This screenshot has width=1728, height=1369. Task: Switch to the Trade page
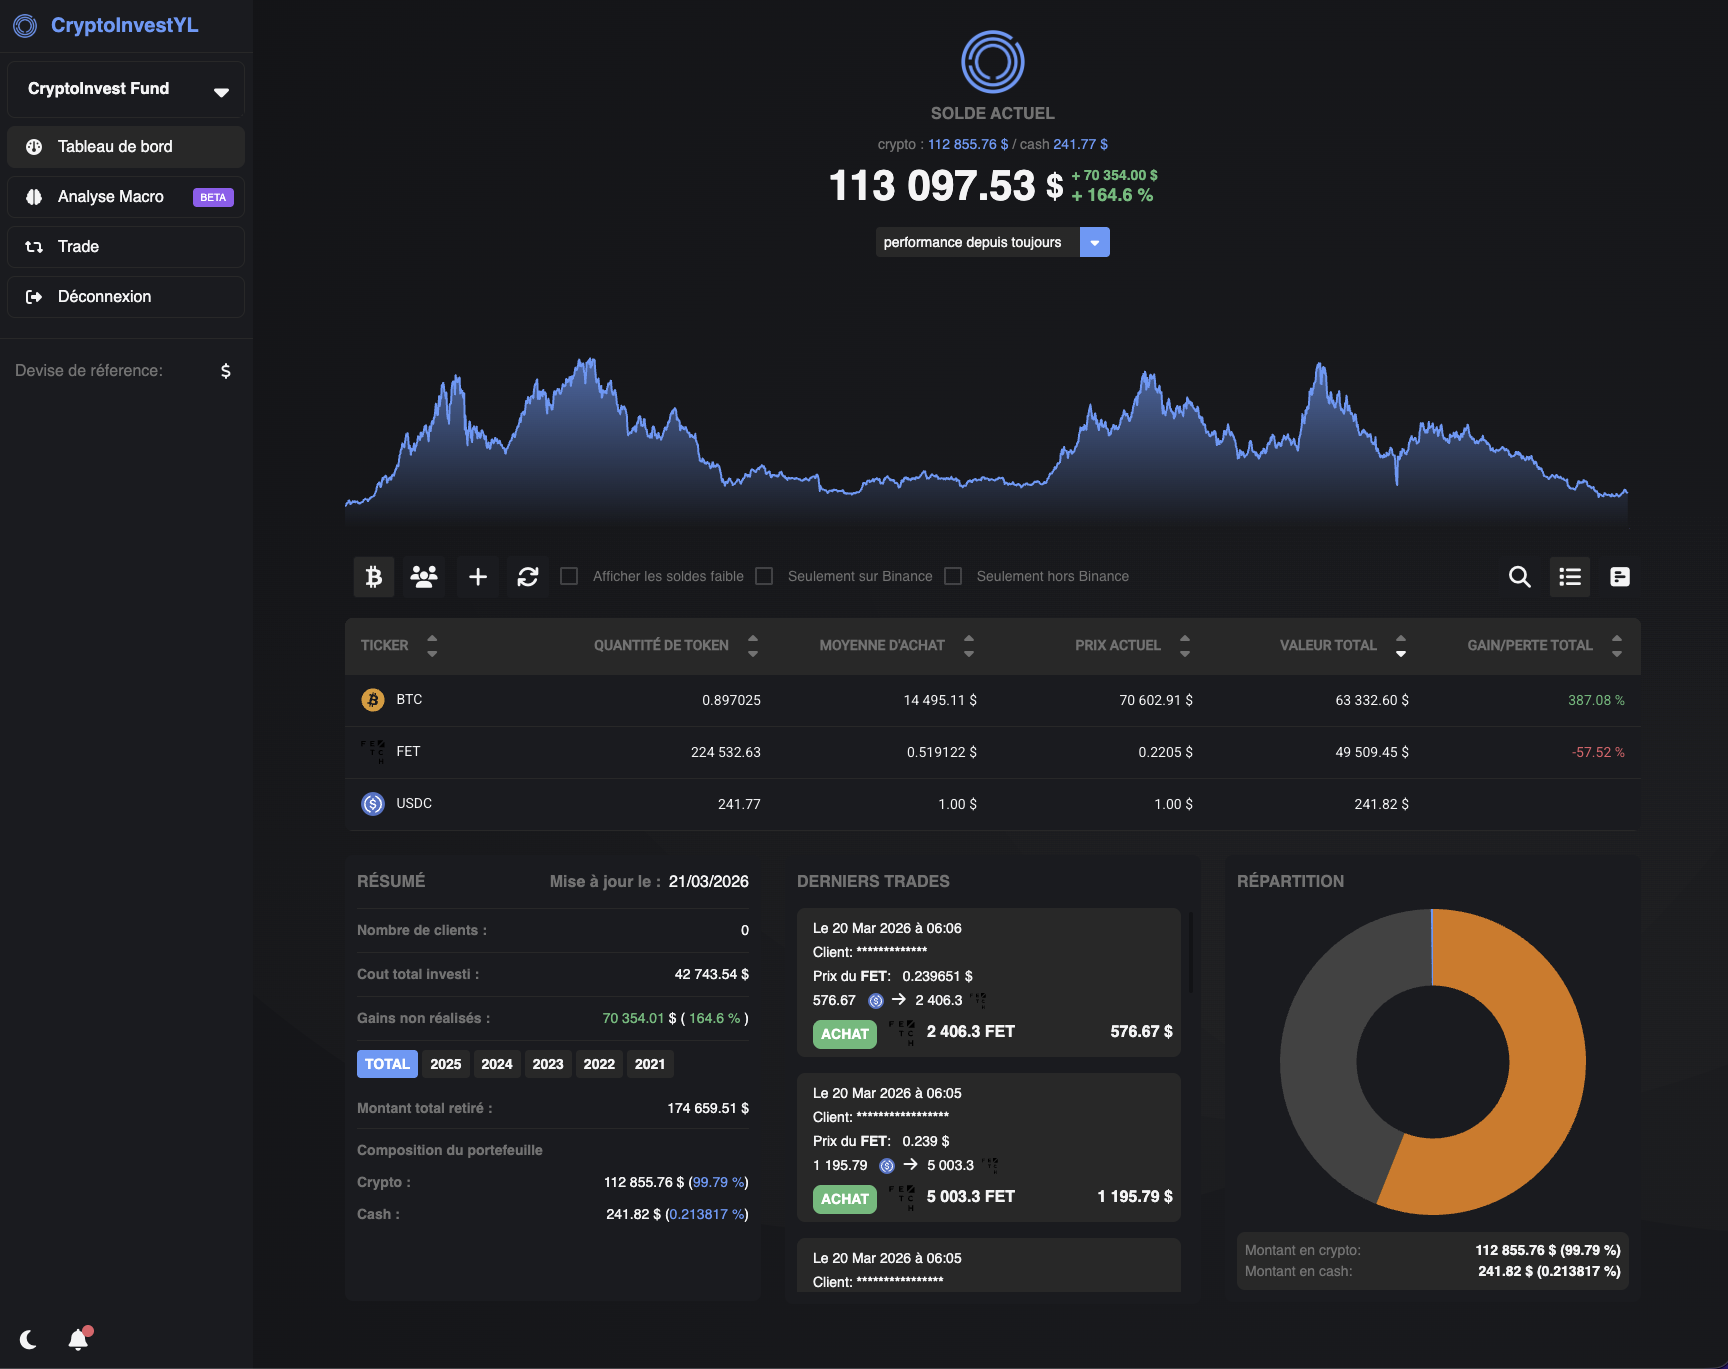tap(78, 246)
